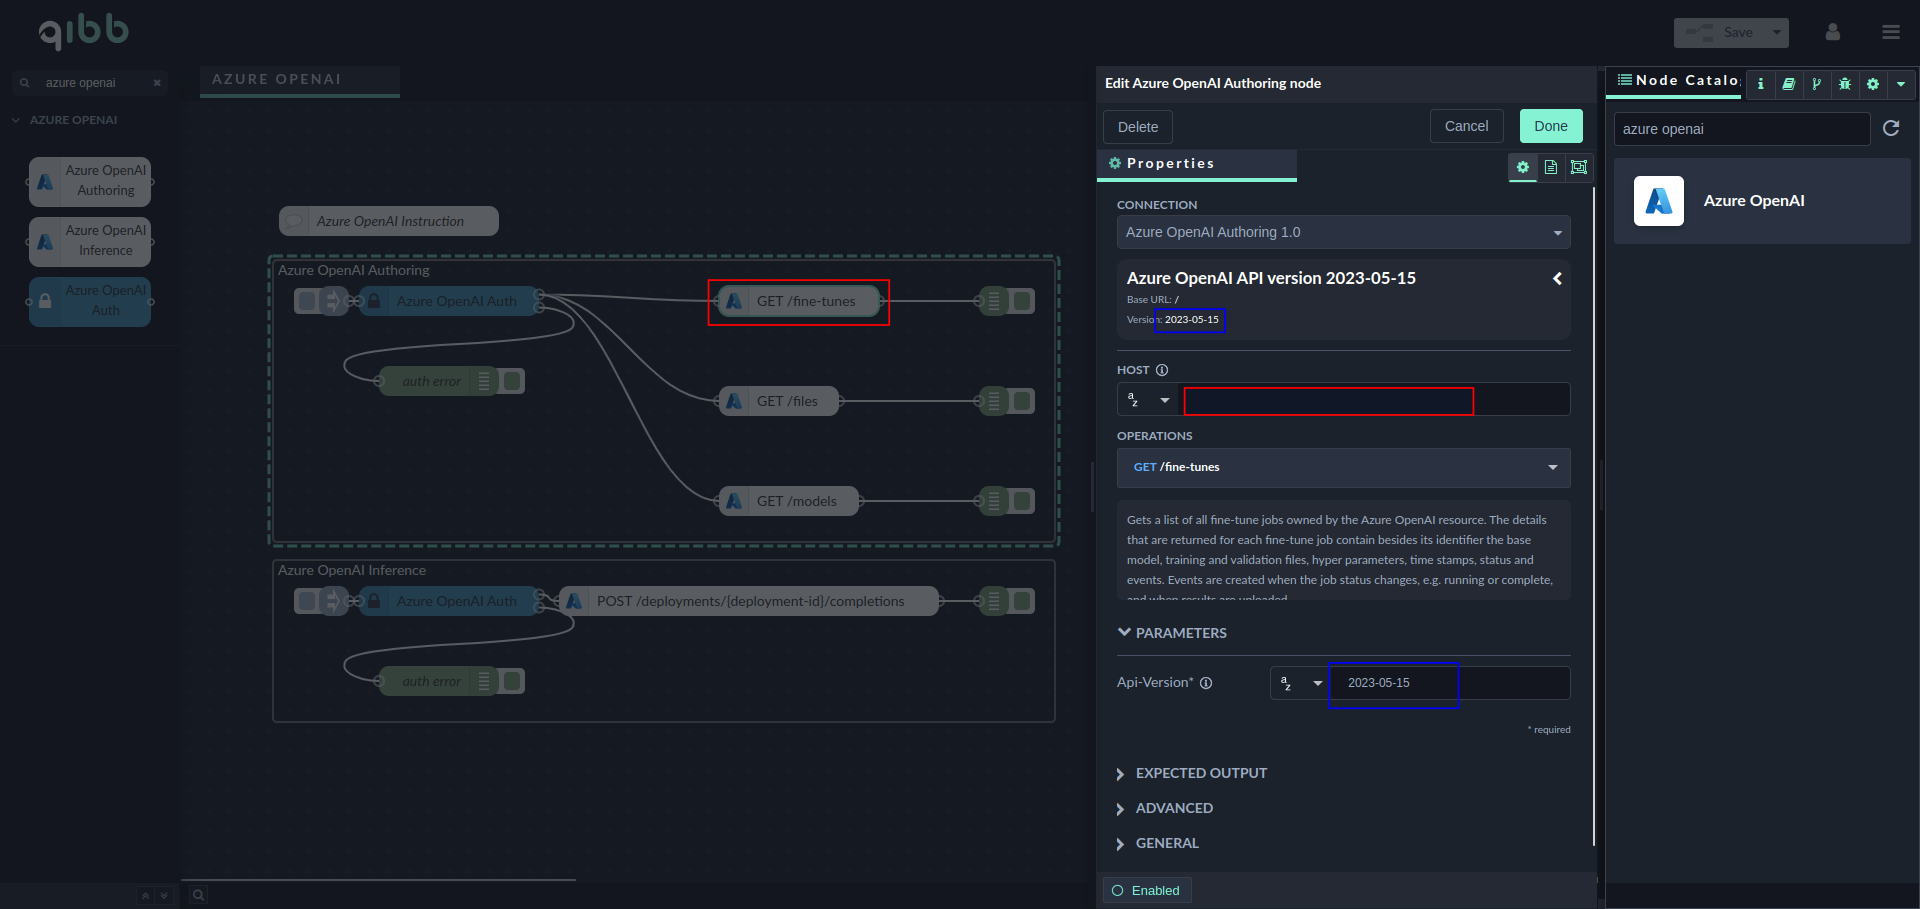Viewport: 1920px width, 909px height.
Task: Click the Done button
Action: pos(1550,126)
